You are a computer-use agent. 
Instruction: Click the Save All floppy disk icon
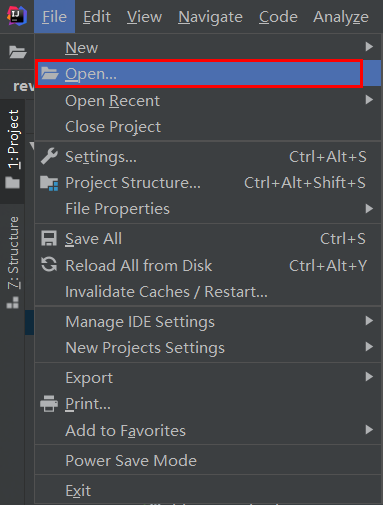tap(49, 239)
